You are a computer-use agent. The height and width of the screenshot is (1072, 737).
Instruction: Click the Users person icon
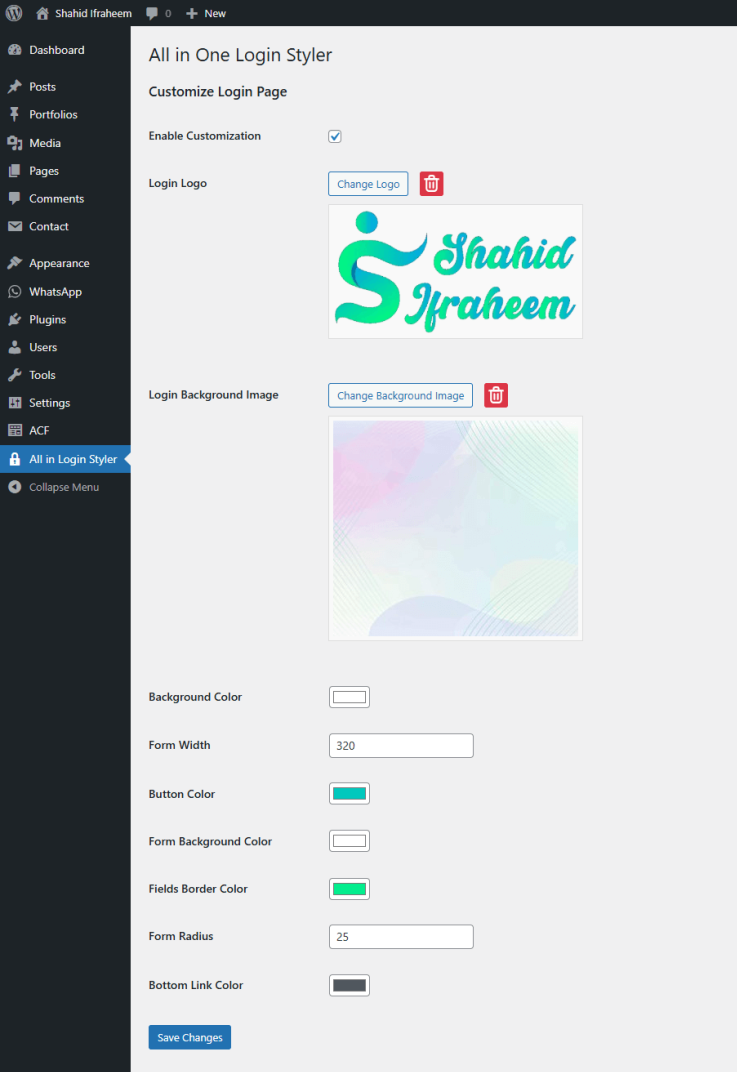click(x=15, y=347)
